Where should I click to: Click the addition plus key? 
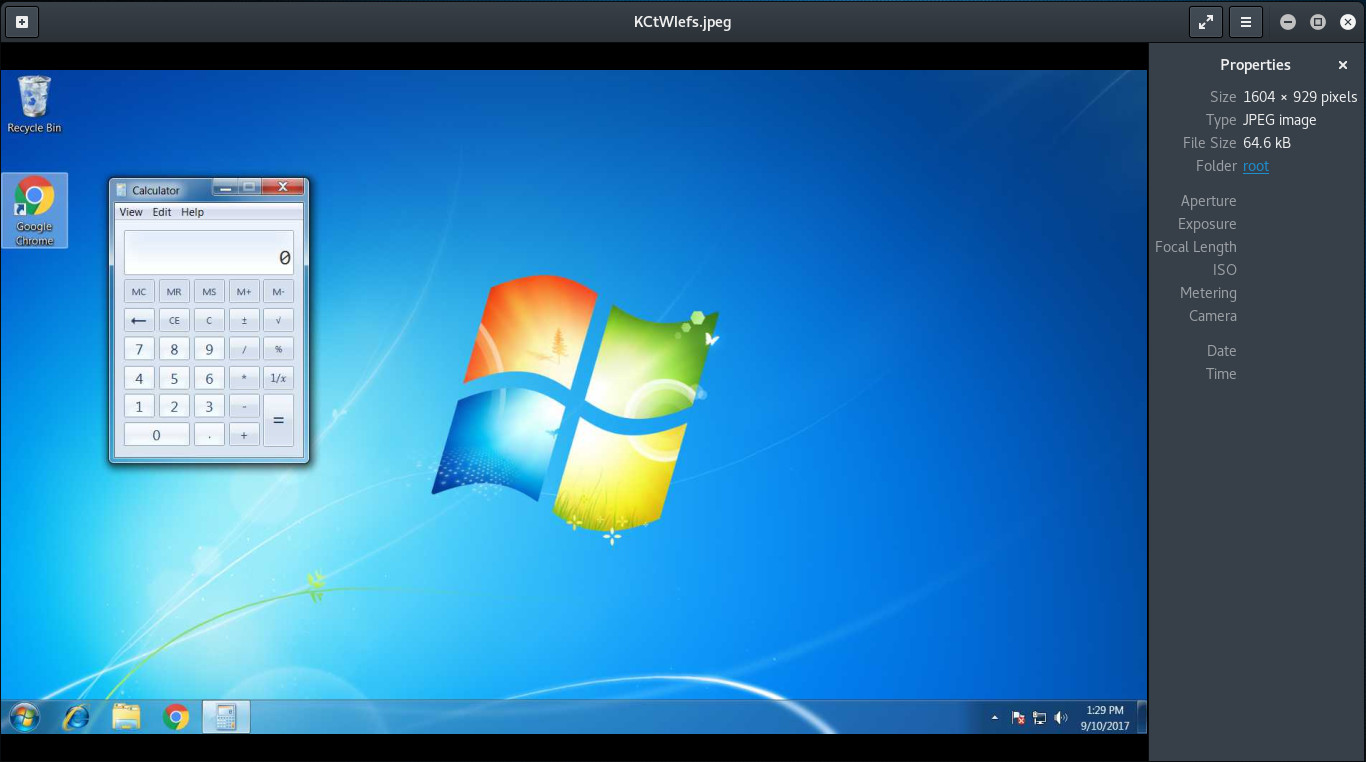244,435
